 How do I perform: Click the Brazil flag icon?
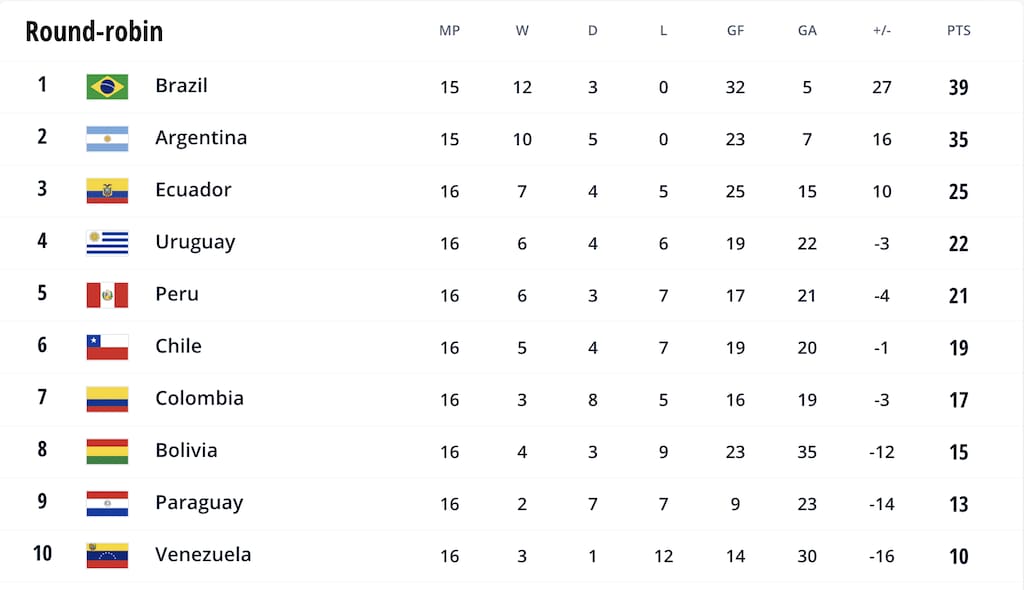pos(107,87)
